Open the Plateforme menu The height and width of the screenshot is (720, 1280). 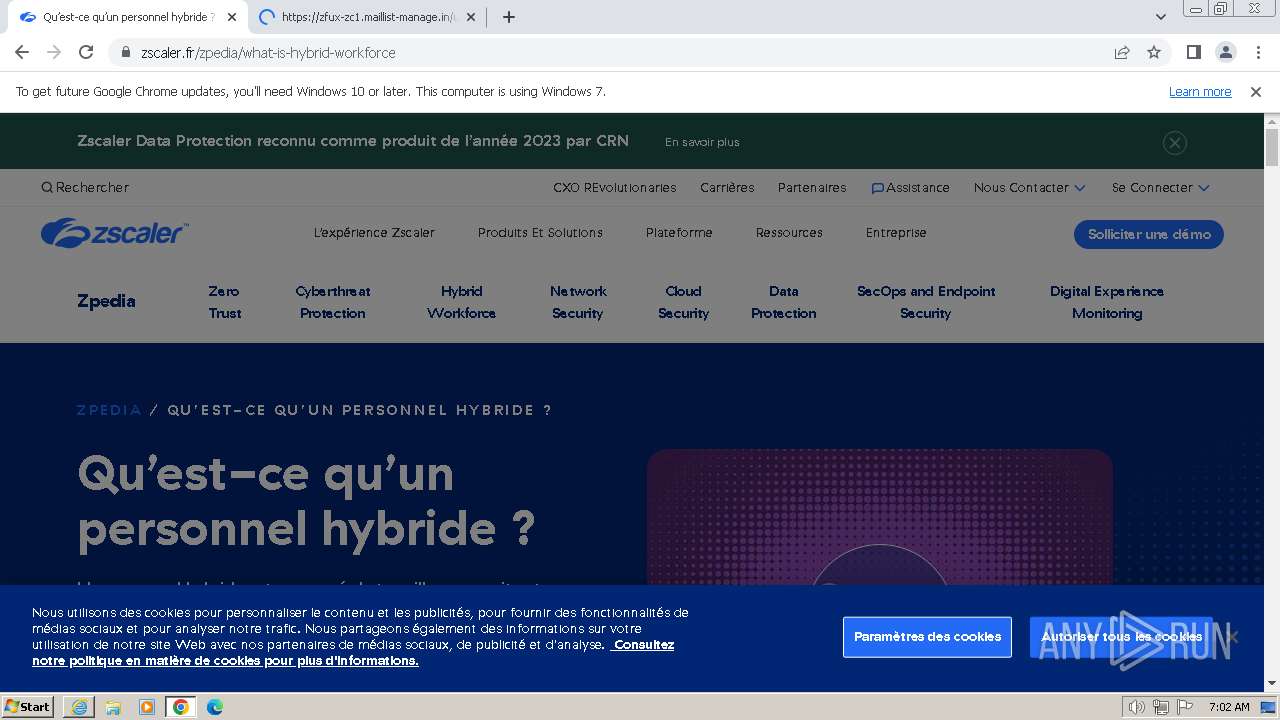tap(679, 233)
